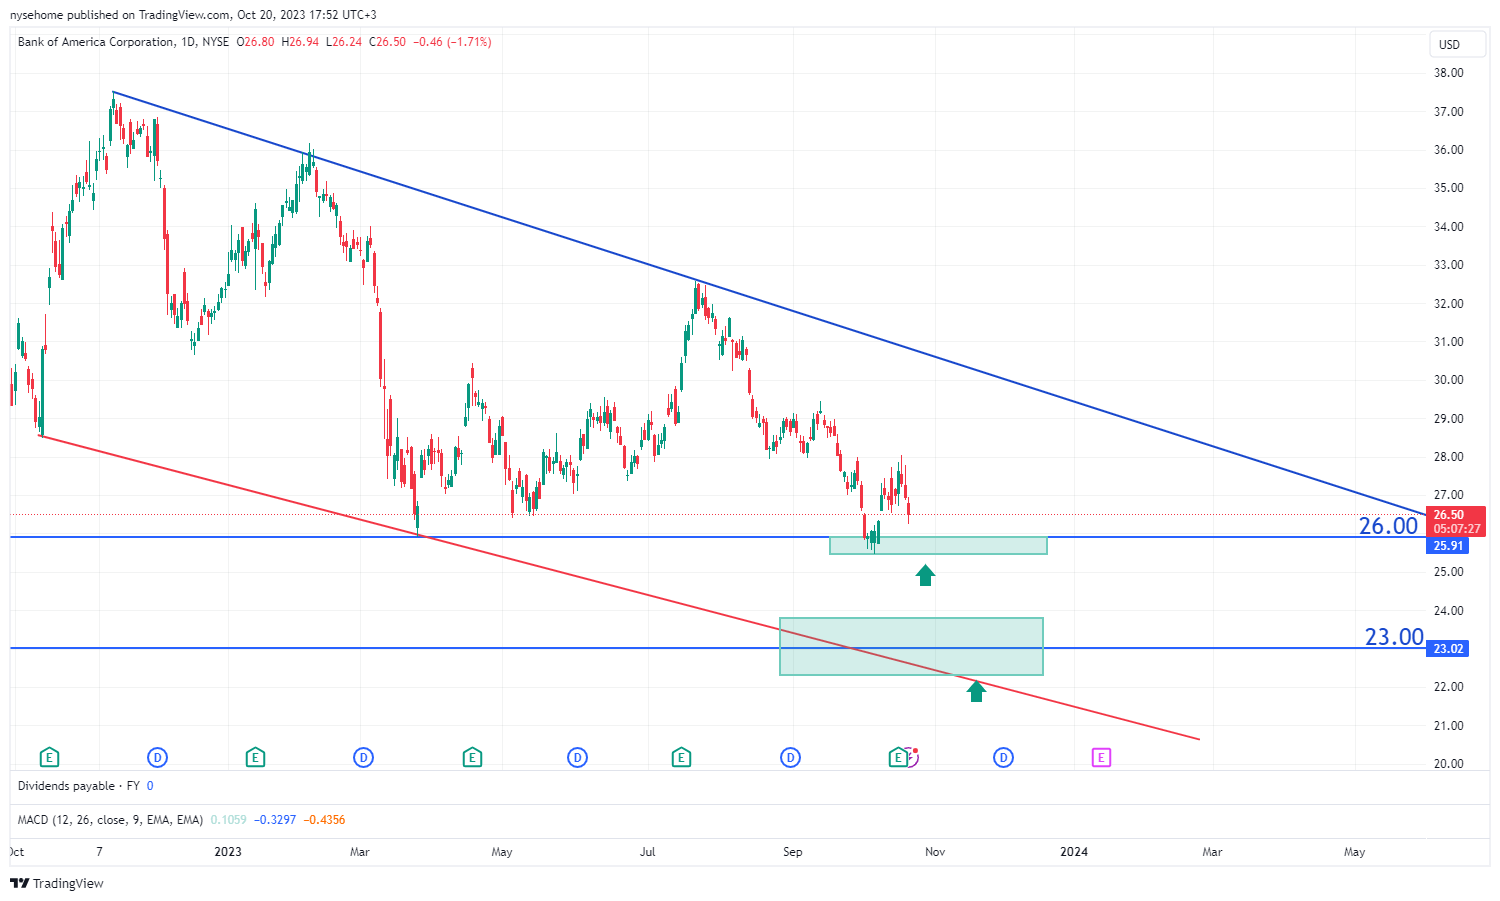Click the close value C26.50
Screen dimensions: 1500x901
387,42
